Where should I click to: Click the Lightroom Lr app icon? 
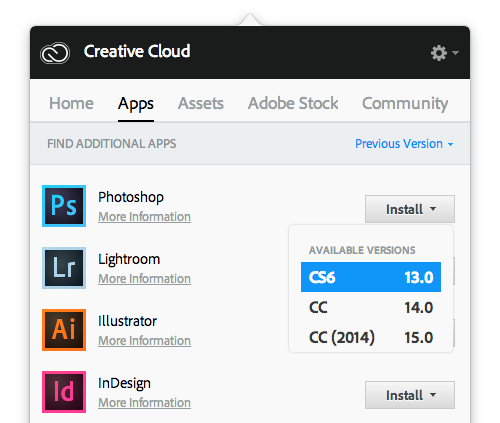point(64,268)
